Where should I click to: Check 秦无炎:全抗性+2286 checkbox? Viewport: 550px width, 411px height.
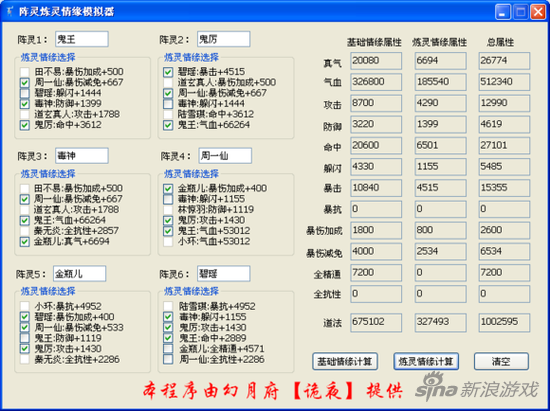click(x=25, y=359)
